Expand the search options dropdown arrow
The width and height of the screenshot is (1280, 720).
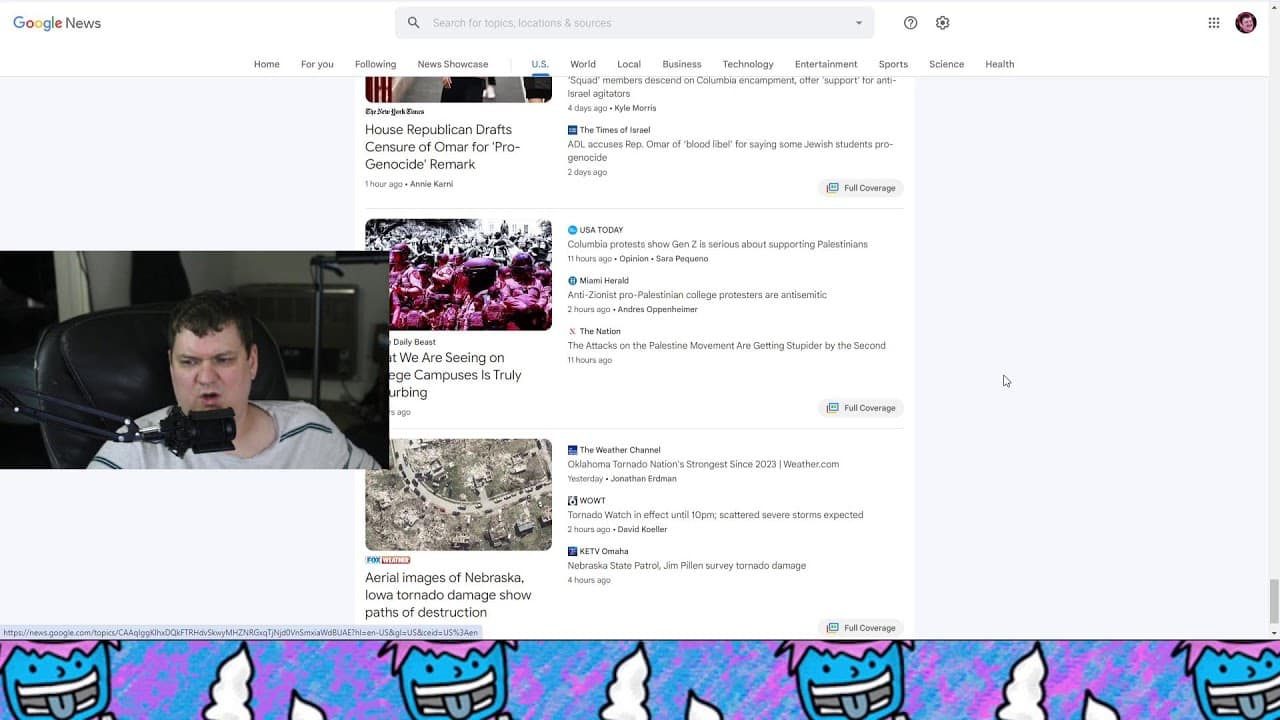[858, 23]
